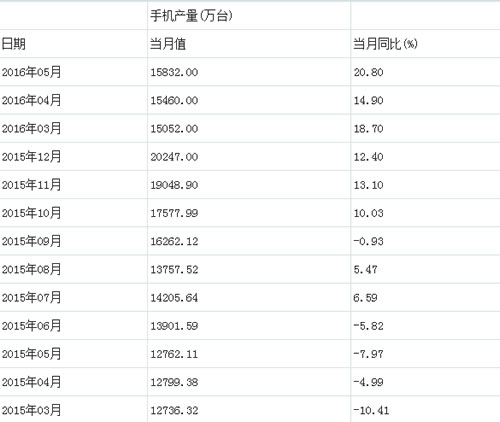Click the 15832.00 value cell

pos(174,72)
